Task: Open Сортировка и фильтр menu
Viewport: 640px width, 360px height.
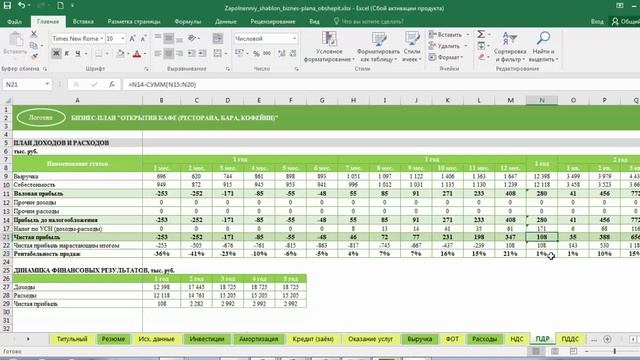Action: (x=510, y=47)
